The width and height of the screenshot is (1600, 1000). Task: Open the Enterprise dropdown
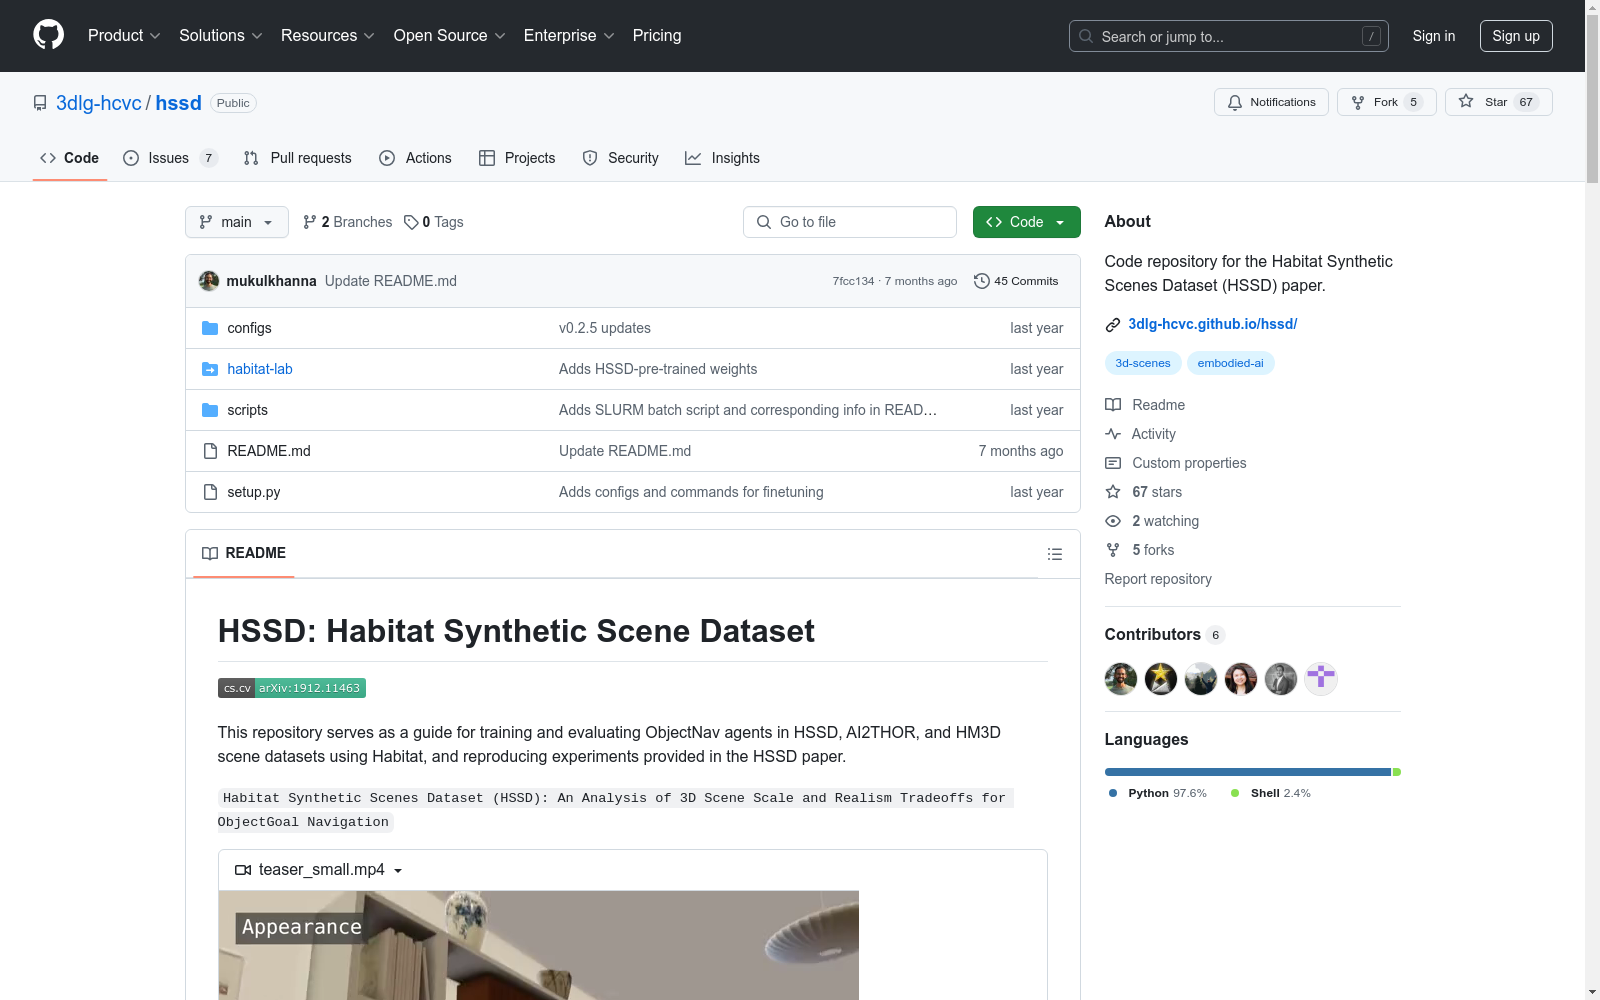tap(569, 36)
